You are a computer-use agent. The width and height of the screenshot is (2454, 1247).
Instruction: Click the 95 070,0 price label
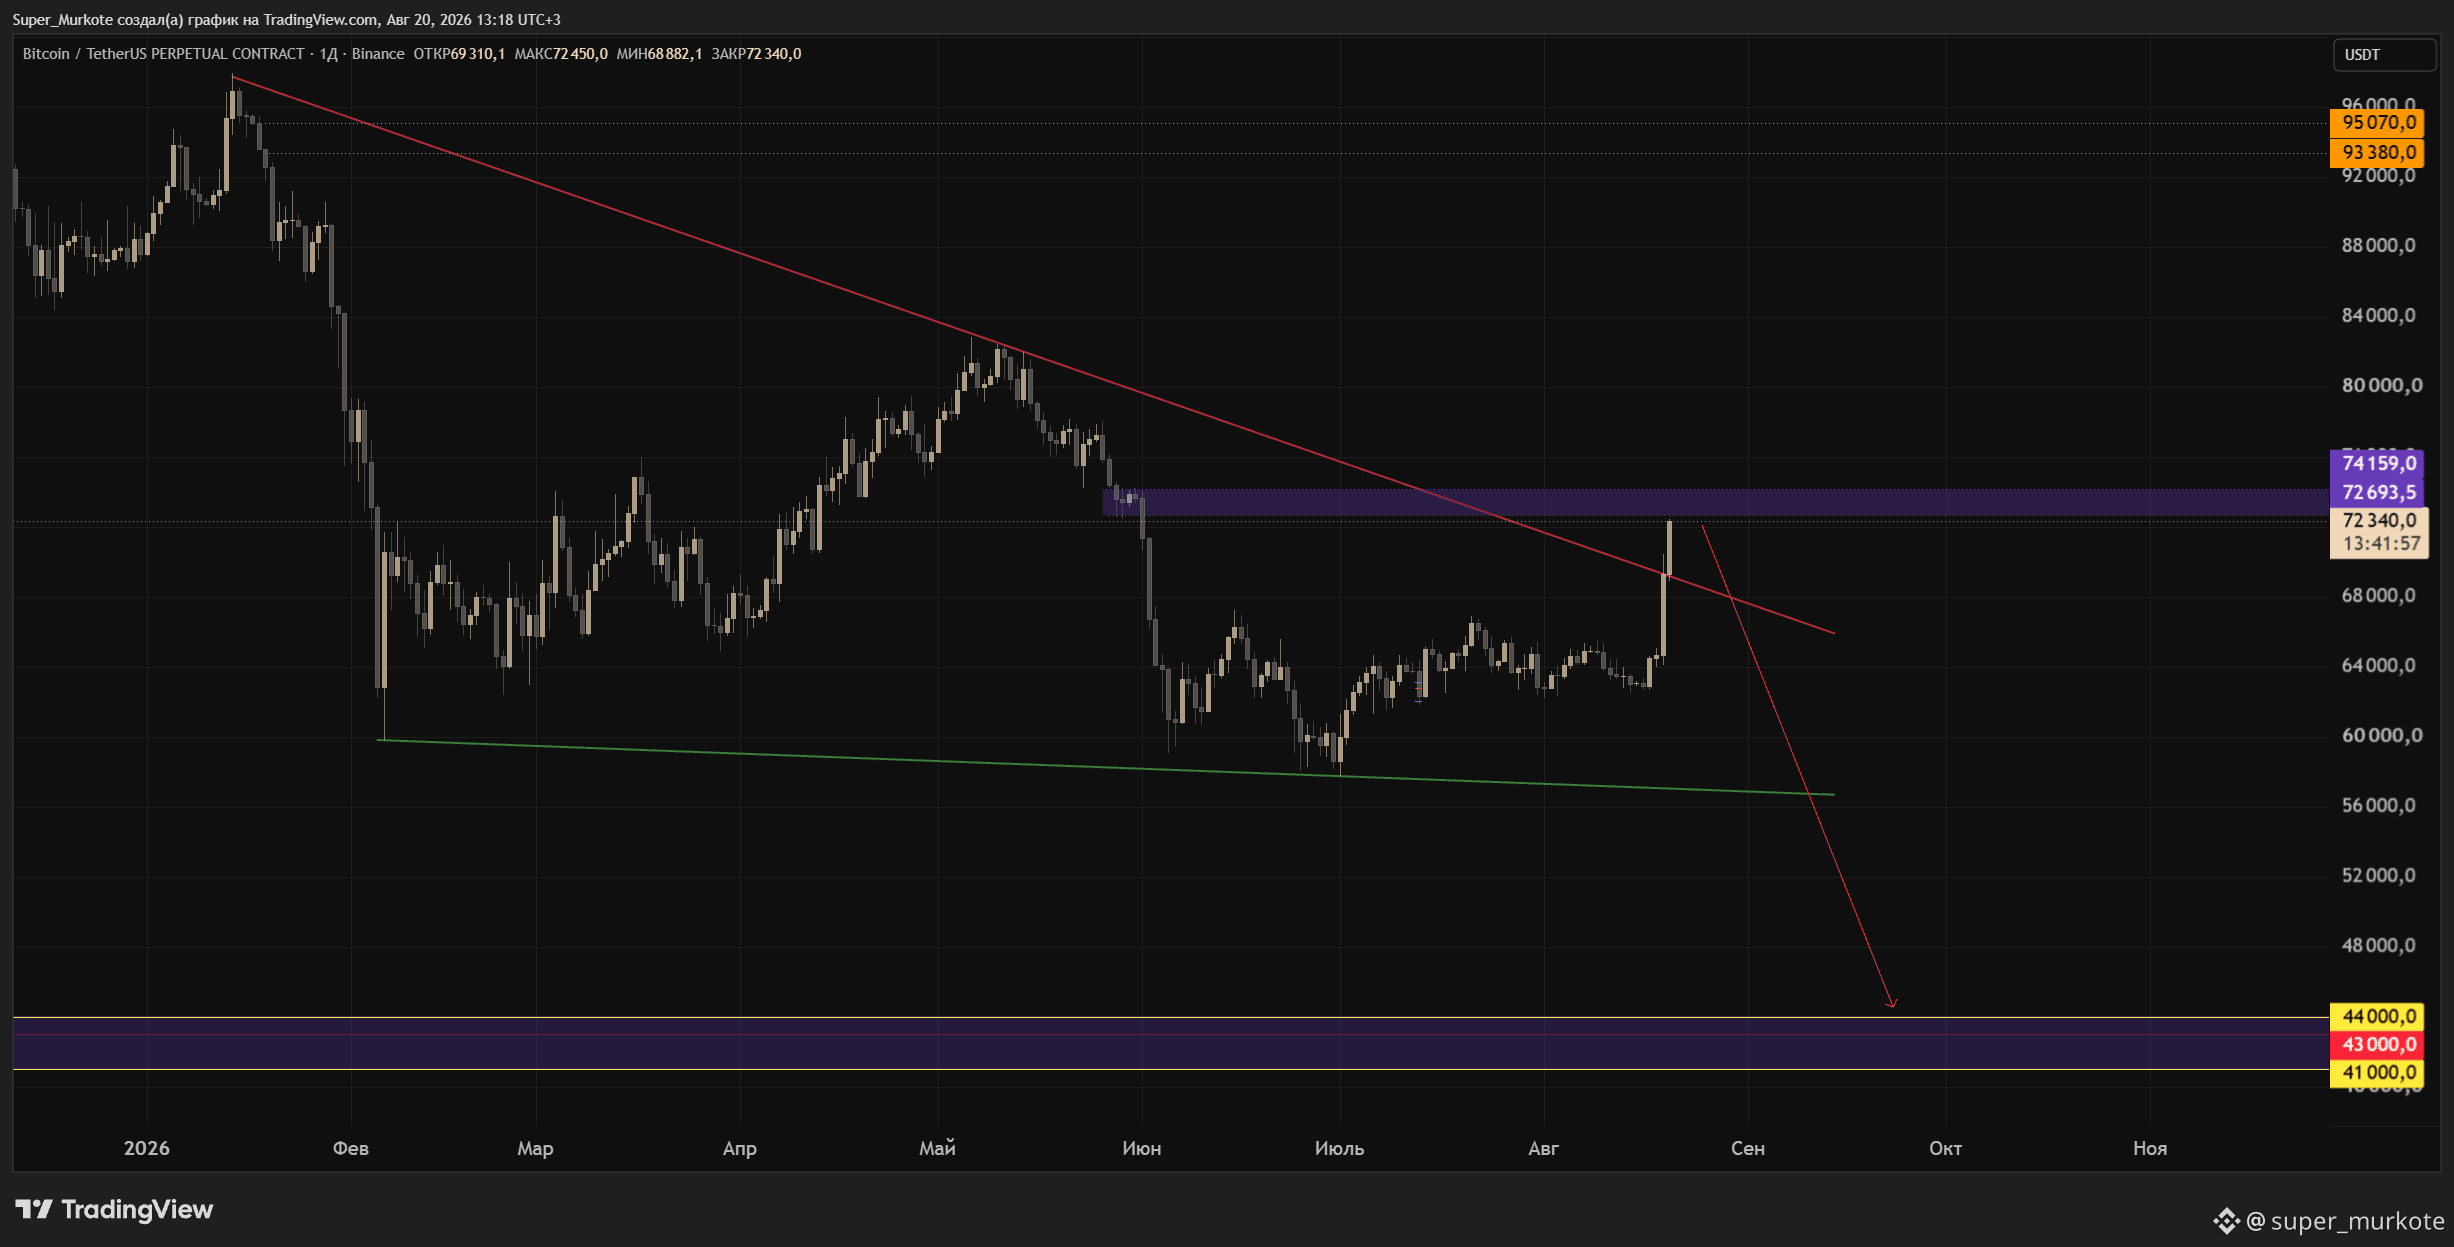[2377, 123]
